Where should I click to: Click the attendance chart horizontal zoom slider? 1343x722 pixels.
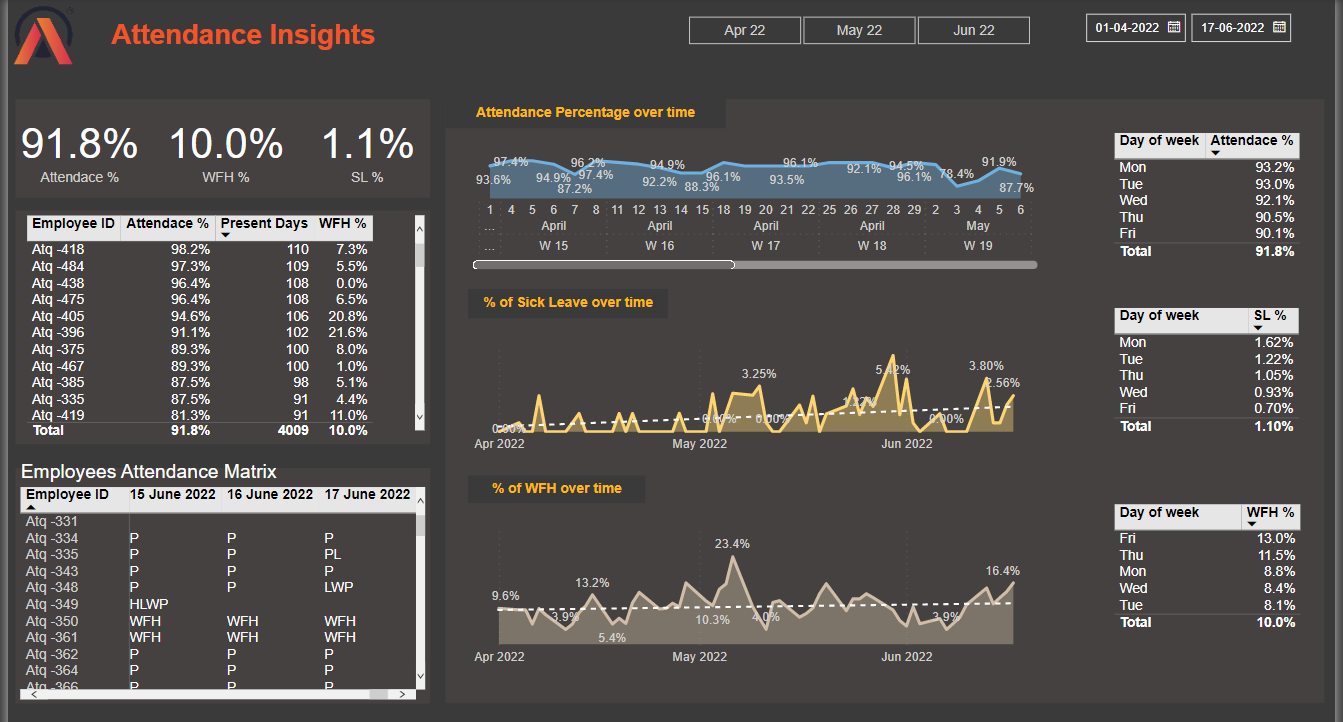pos(603,265)
